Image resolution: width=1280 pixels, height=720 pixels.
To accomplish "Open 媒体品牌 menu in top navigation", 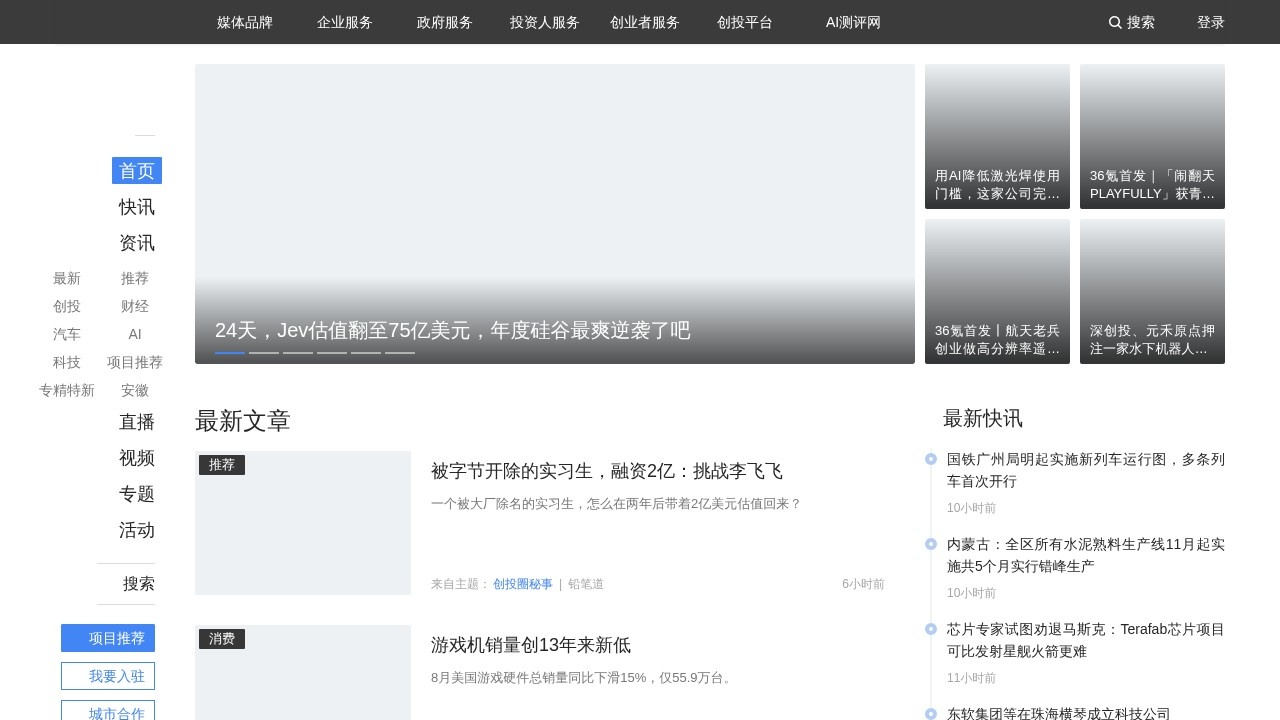I will [245, 22].
